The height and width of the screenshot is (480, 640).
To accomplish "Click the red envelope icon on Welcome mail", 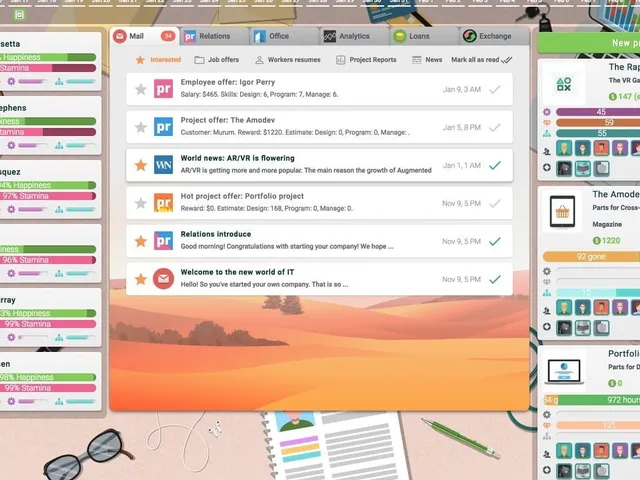I will tap(163, 279).
